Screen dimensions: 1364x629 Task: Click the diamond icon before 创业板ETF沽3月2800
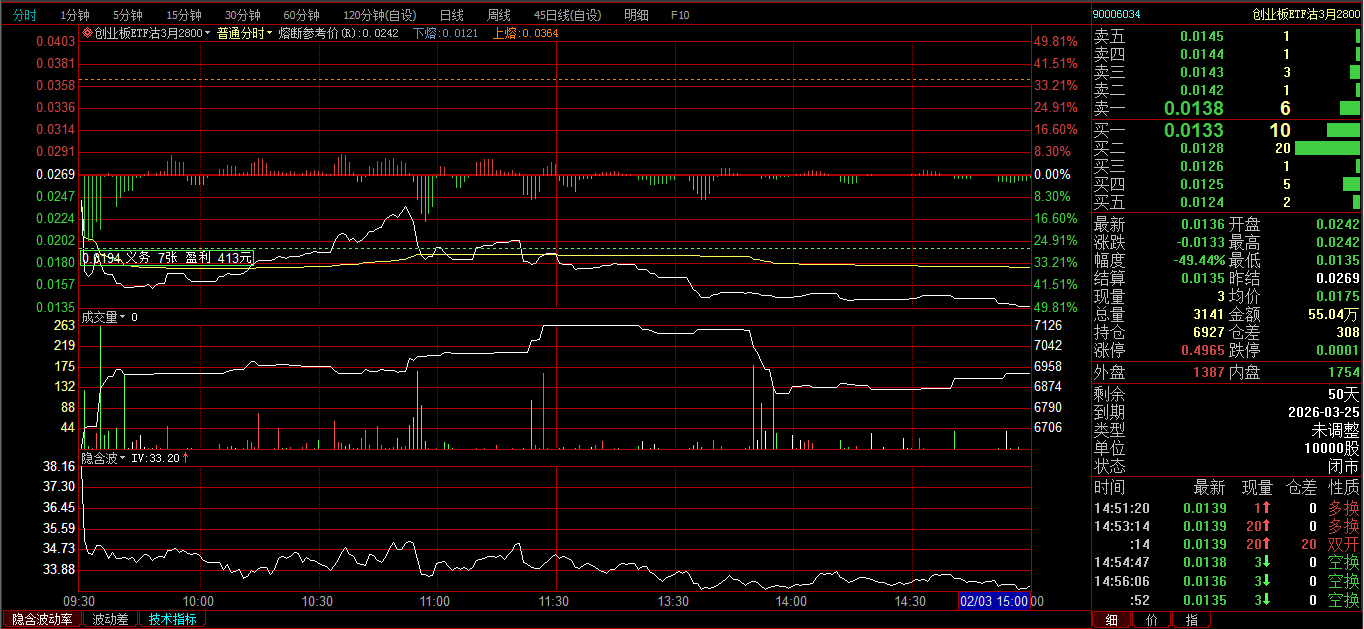[87, 33]
